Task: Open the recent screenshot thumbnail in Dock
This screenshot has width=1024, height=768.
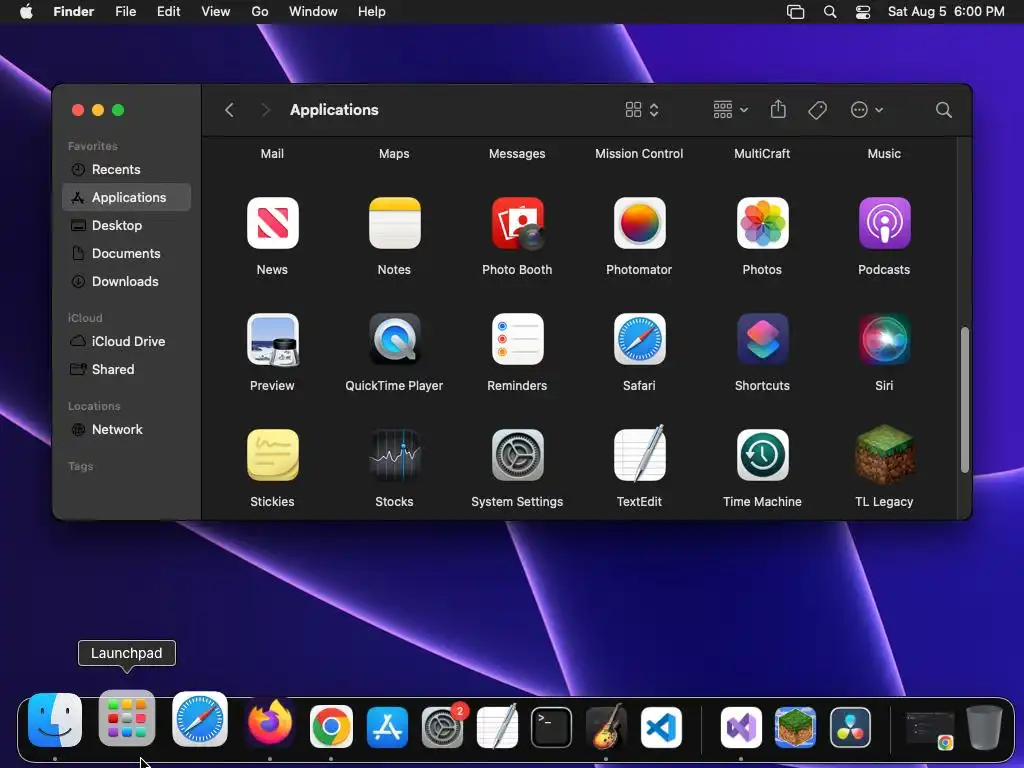Action: pyautogui.click(x=930, y=729)
